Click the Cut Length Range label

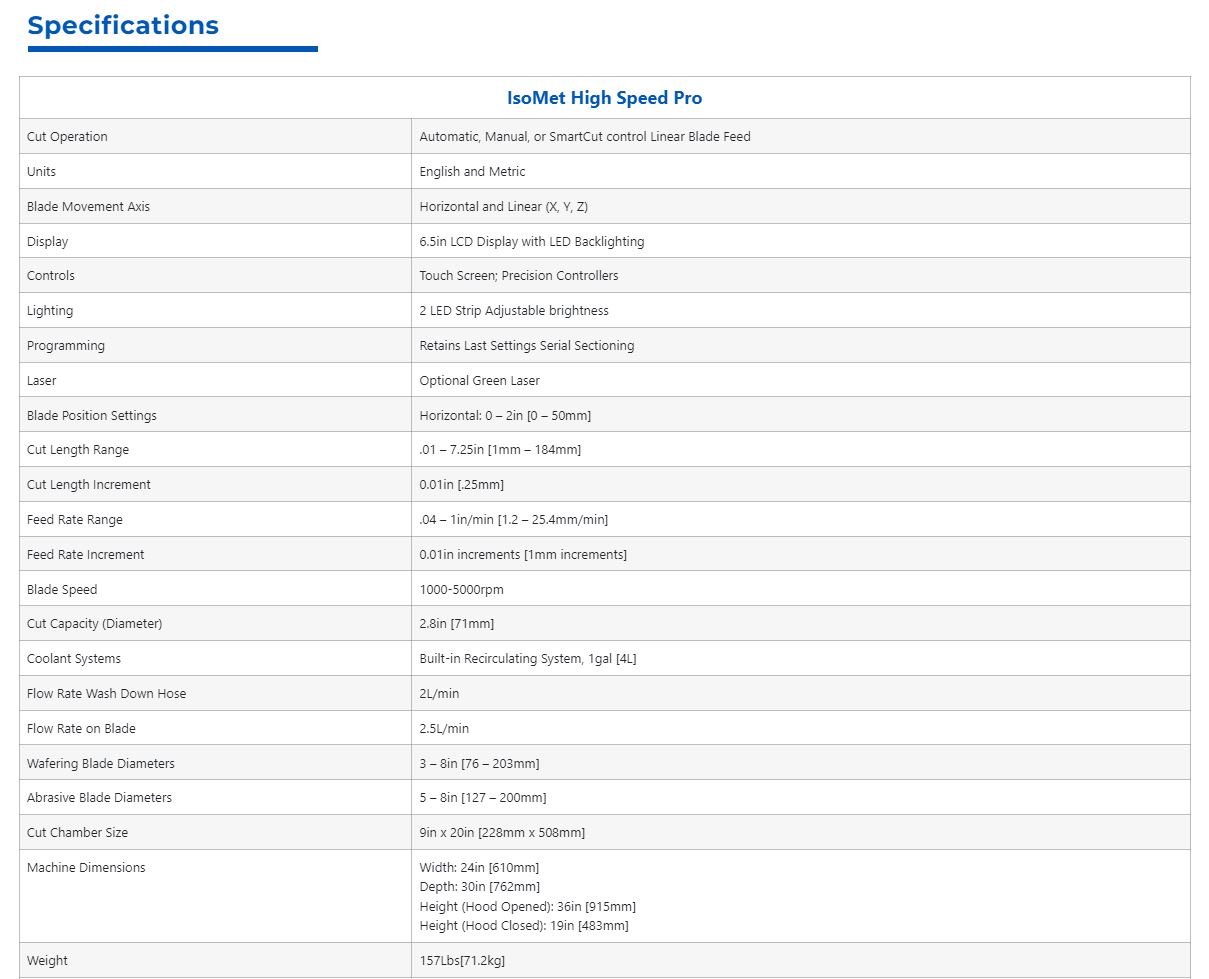point(78,450)
